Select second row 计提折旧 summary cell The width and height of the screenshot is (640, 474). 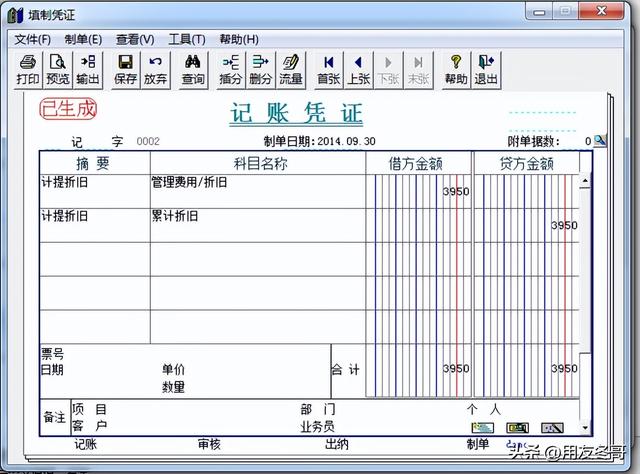coord(95,225)
